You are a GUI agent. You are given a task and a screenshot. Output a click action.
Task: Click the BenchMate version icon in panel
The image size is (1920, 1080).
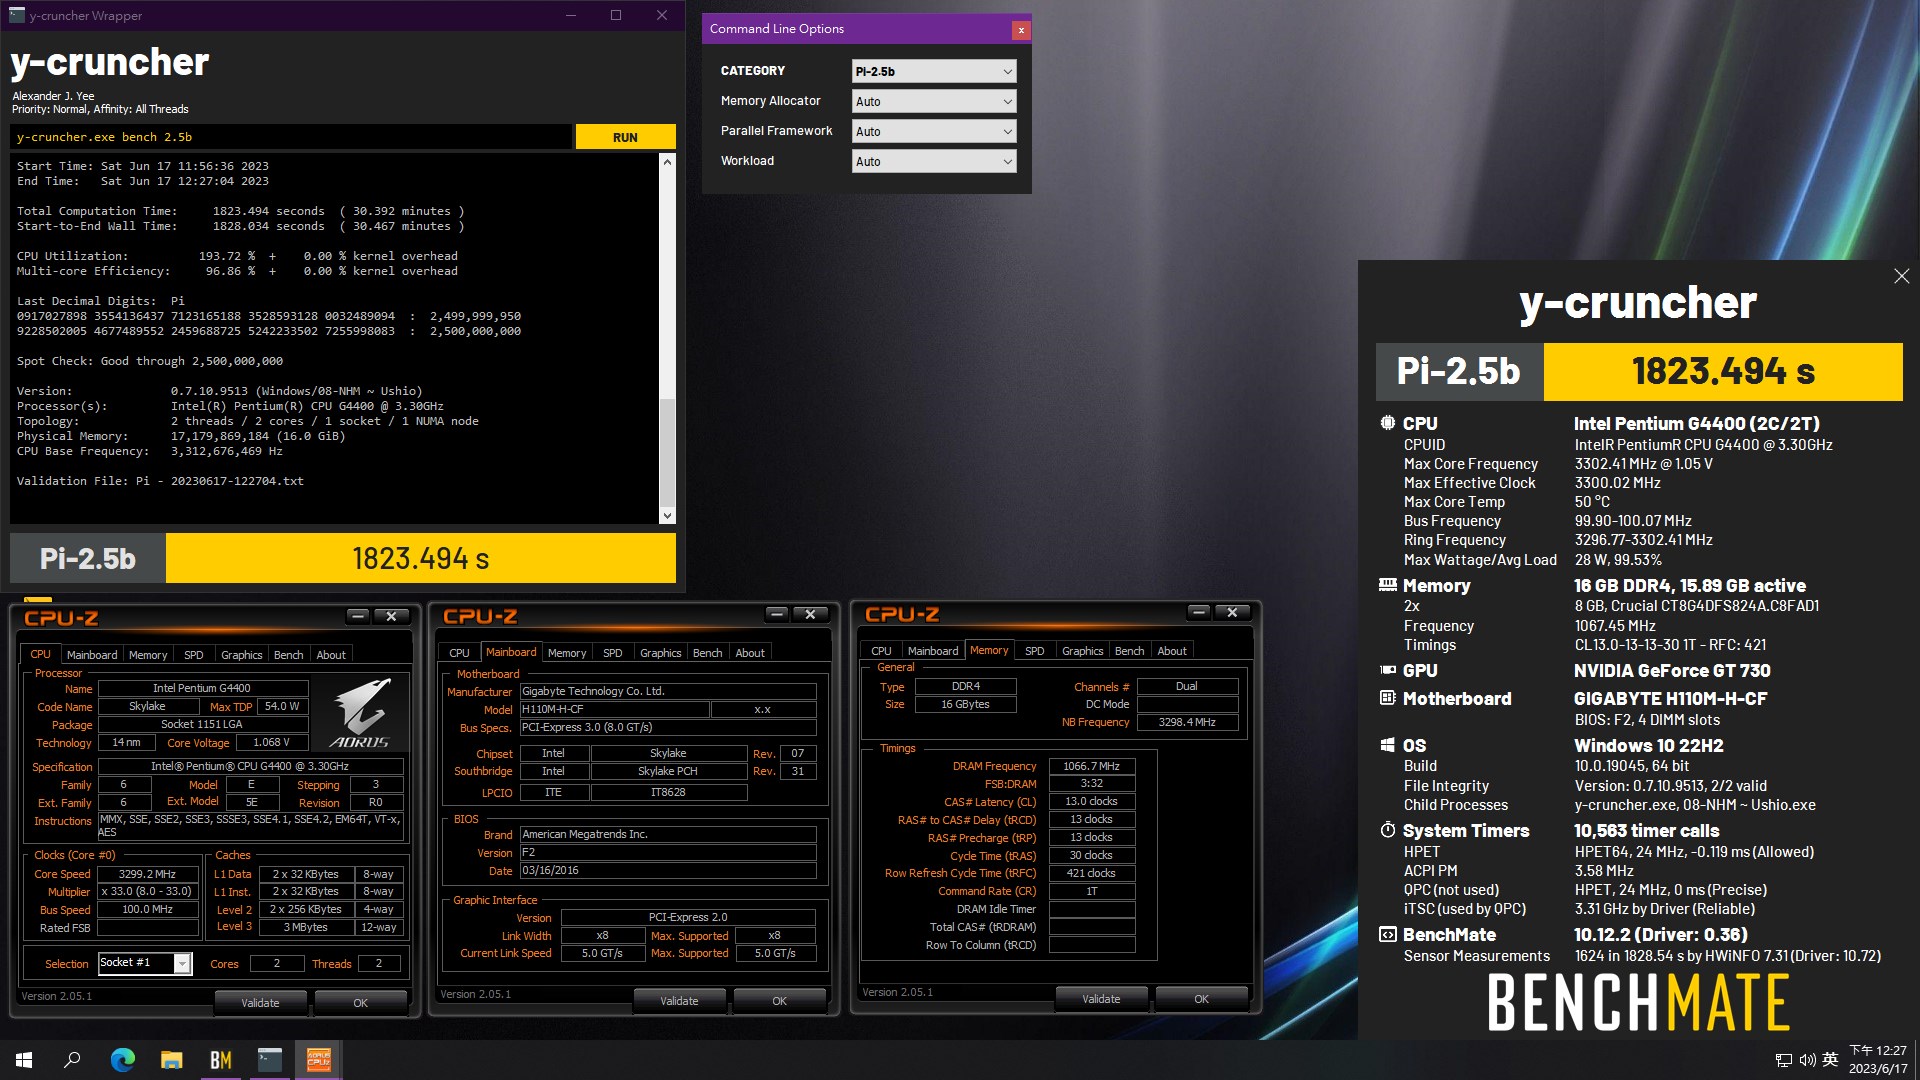(1387, 934)
